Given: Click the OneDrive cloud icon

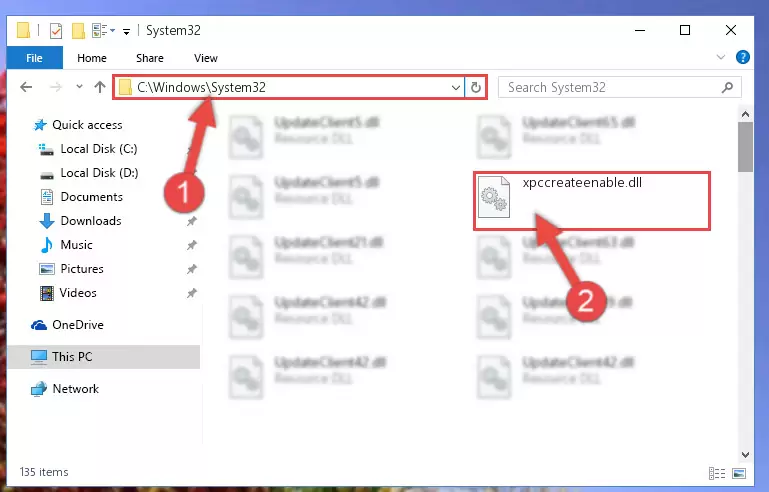Looking at the screenshot, I should point(39,325).
